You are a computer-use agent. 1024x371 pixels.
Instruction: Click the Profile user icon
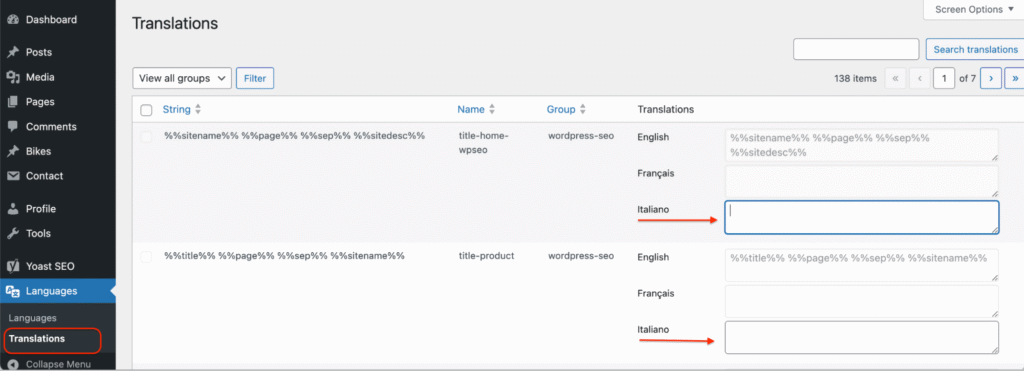pos(12,209)
